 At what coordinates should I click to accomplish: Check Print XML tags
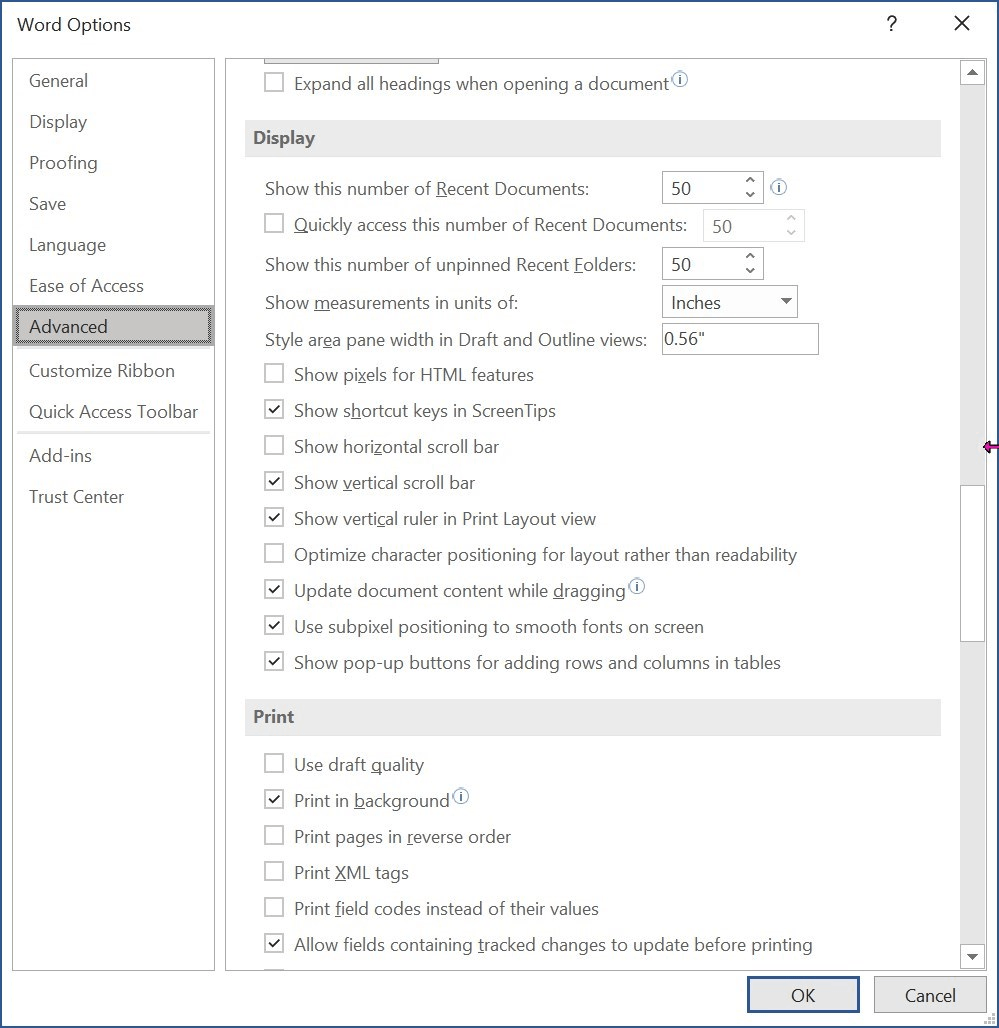click(x=274, y=872)
